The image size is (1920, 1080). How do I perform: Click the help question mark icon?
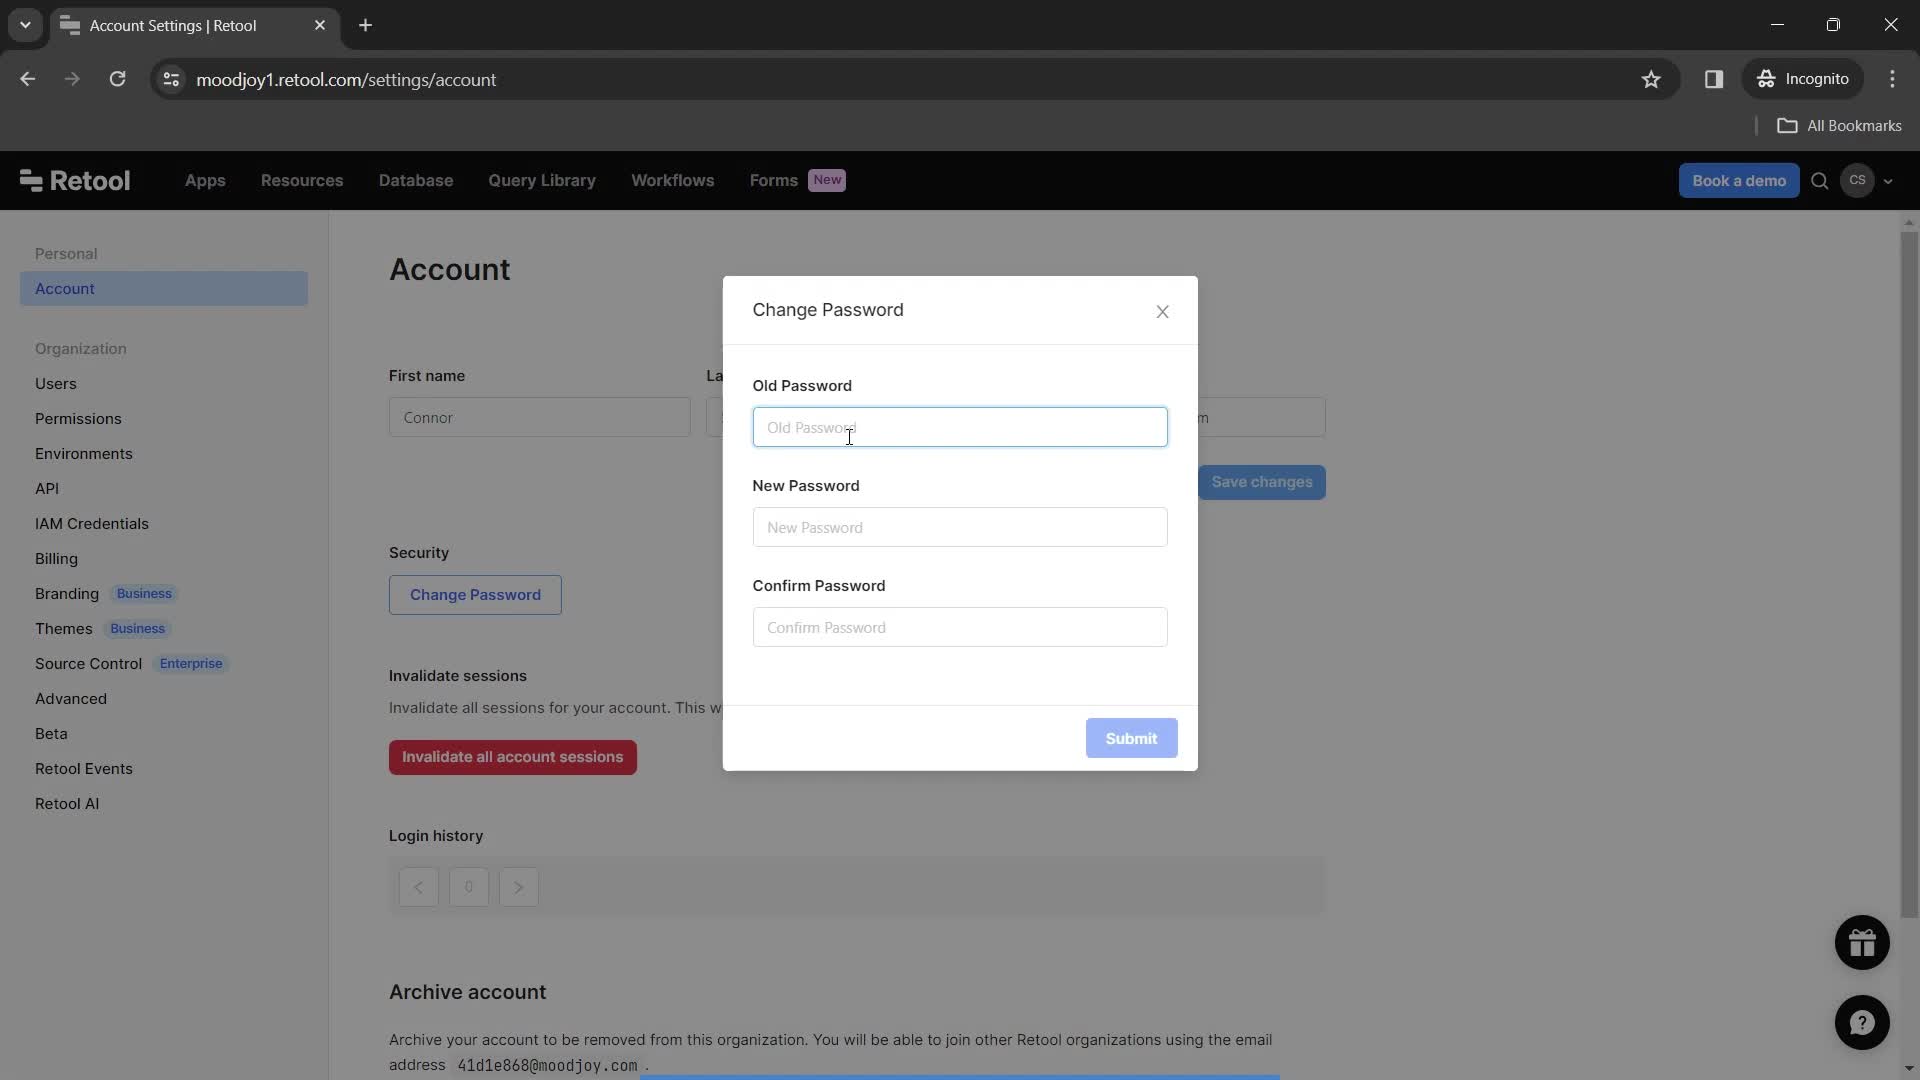(1863, 1022)
